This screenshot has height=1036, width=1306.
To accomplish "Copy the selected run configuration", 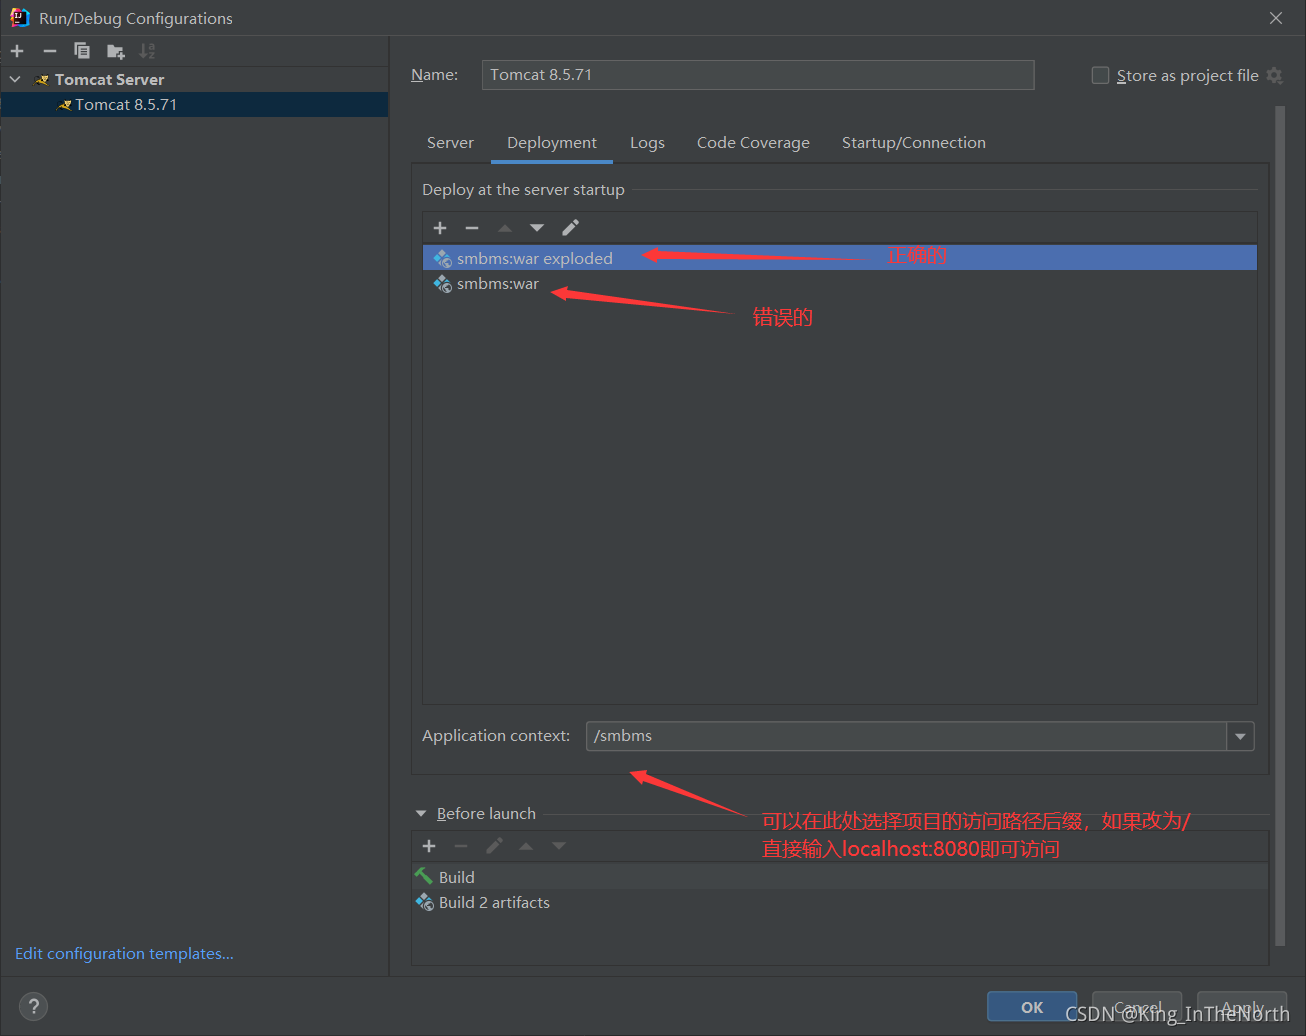I will coord(82,51).
